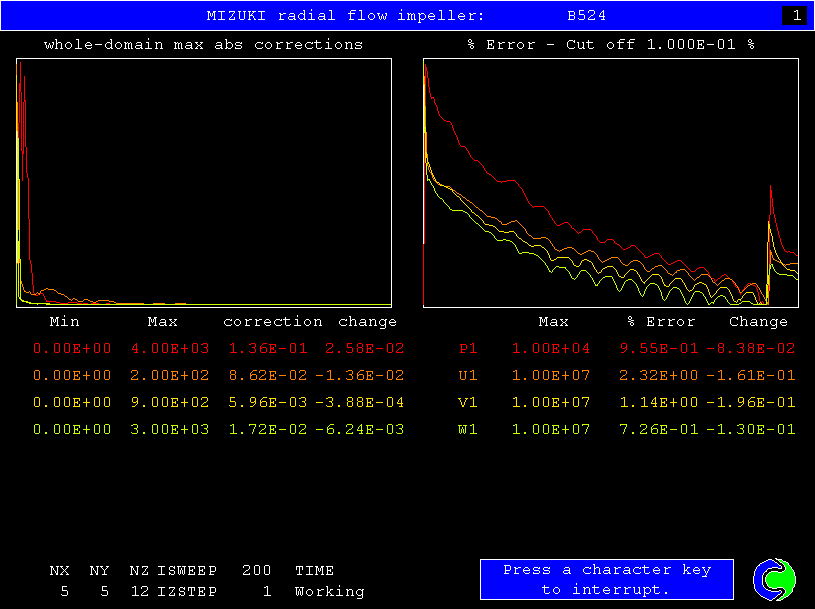815x609 pixels.
Task: Click the IZSTEP label
Action: (x=187, y=591)
